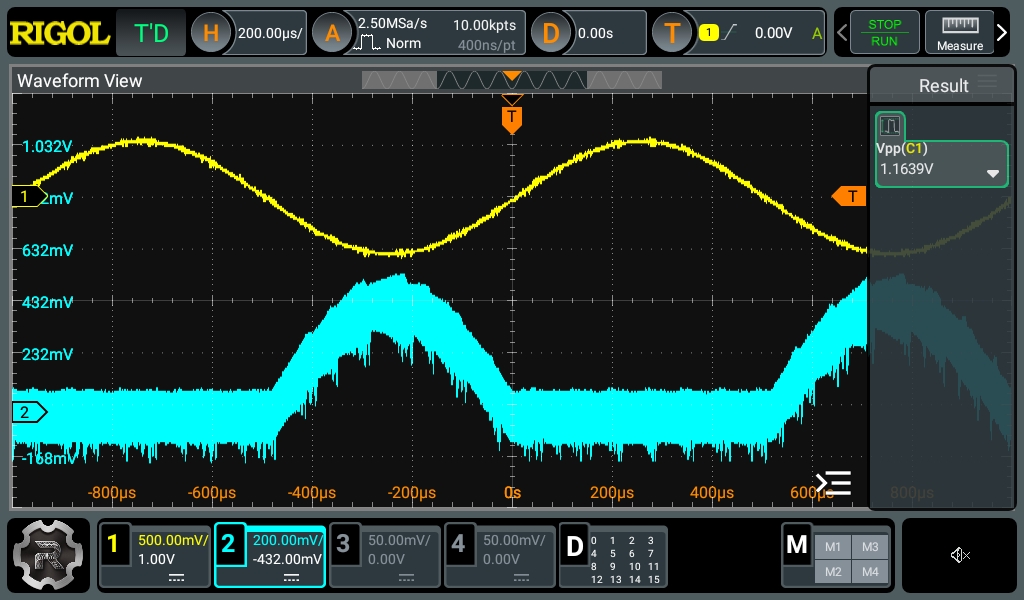
Task: Toggle math M2 button
Action: point(833,571)
